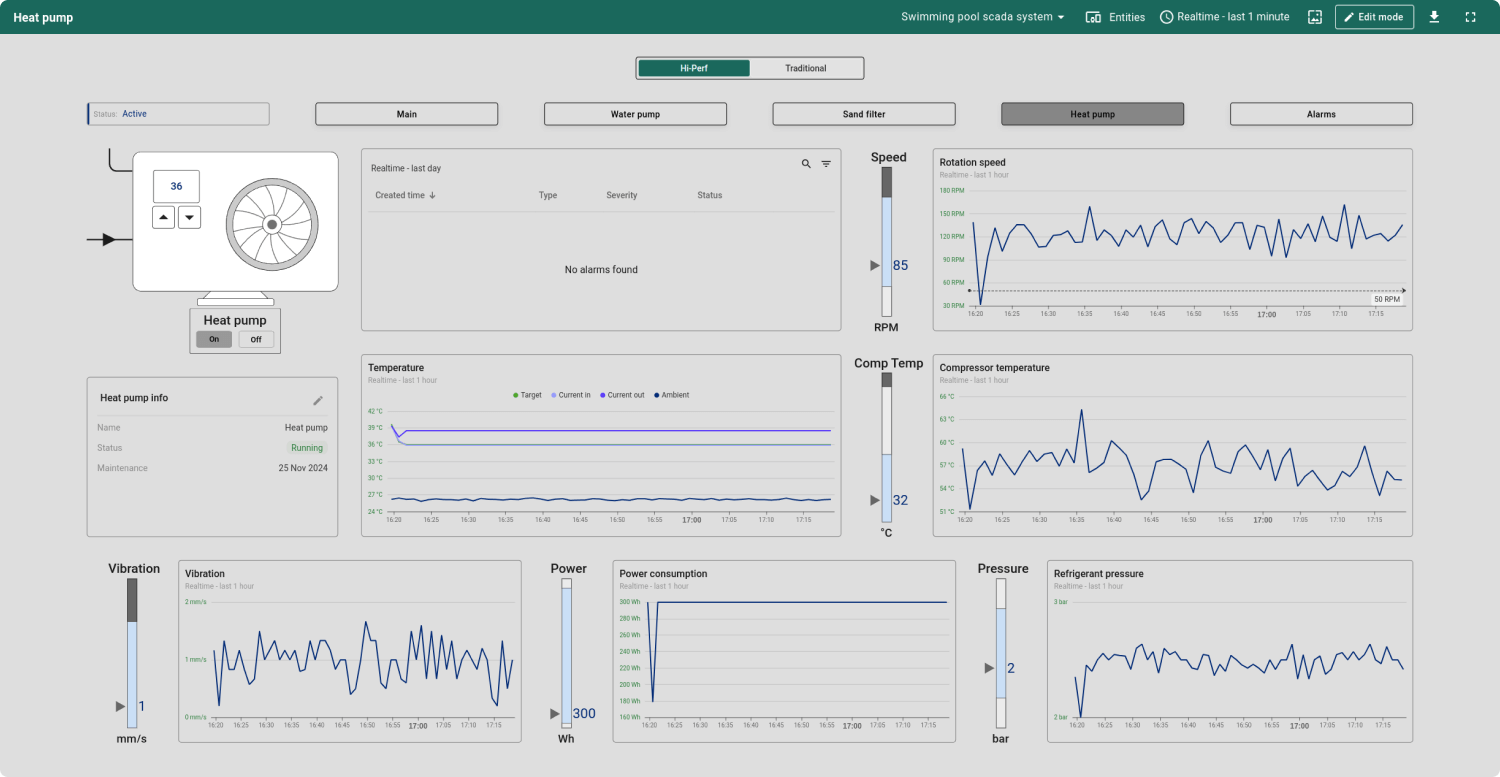Open alarm filter icon
1500x777 pixels.
[x=826, y=164]
